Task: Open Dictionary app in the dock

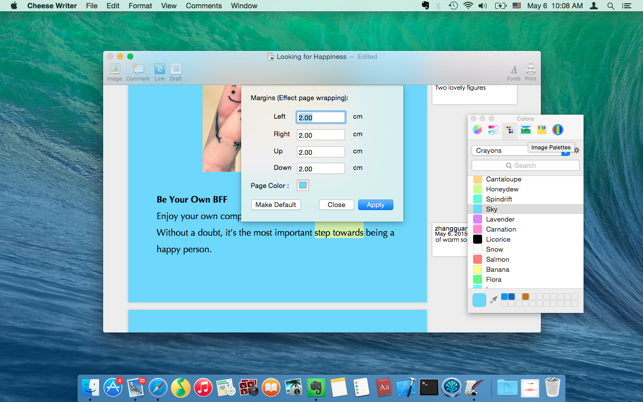Action: 384,387
